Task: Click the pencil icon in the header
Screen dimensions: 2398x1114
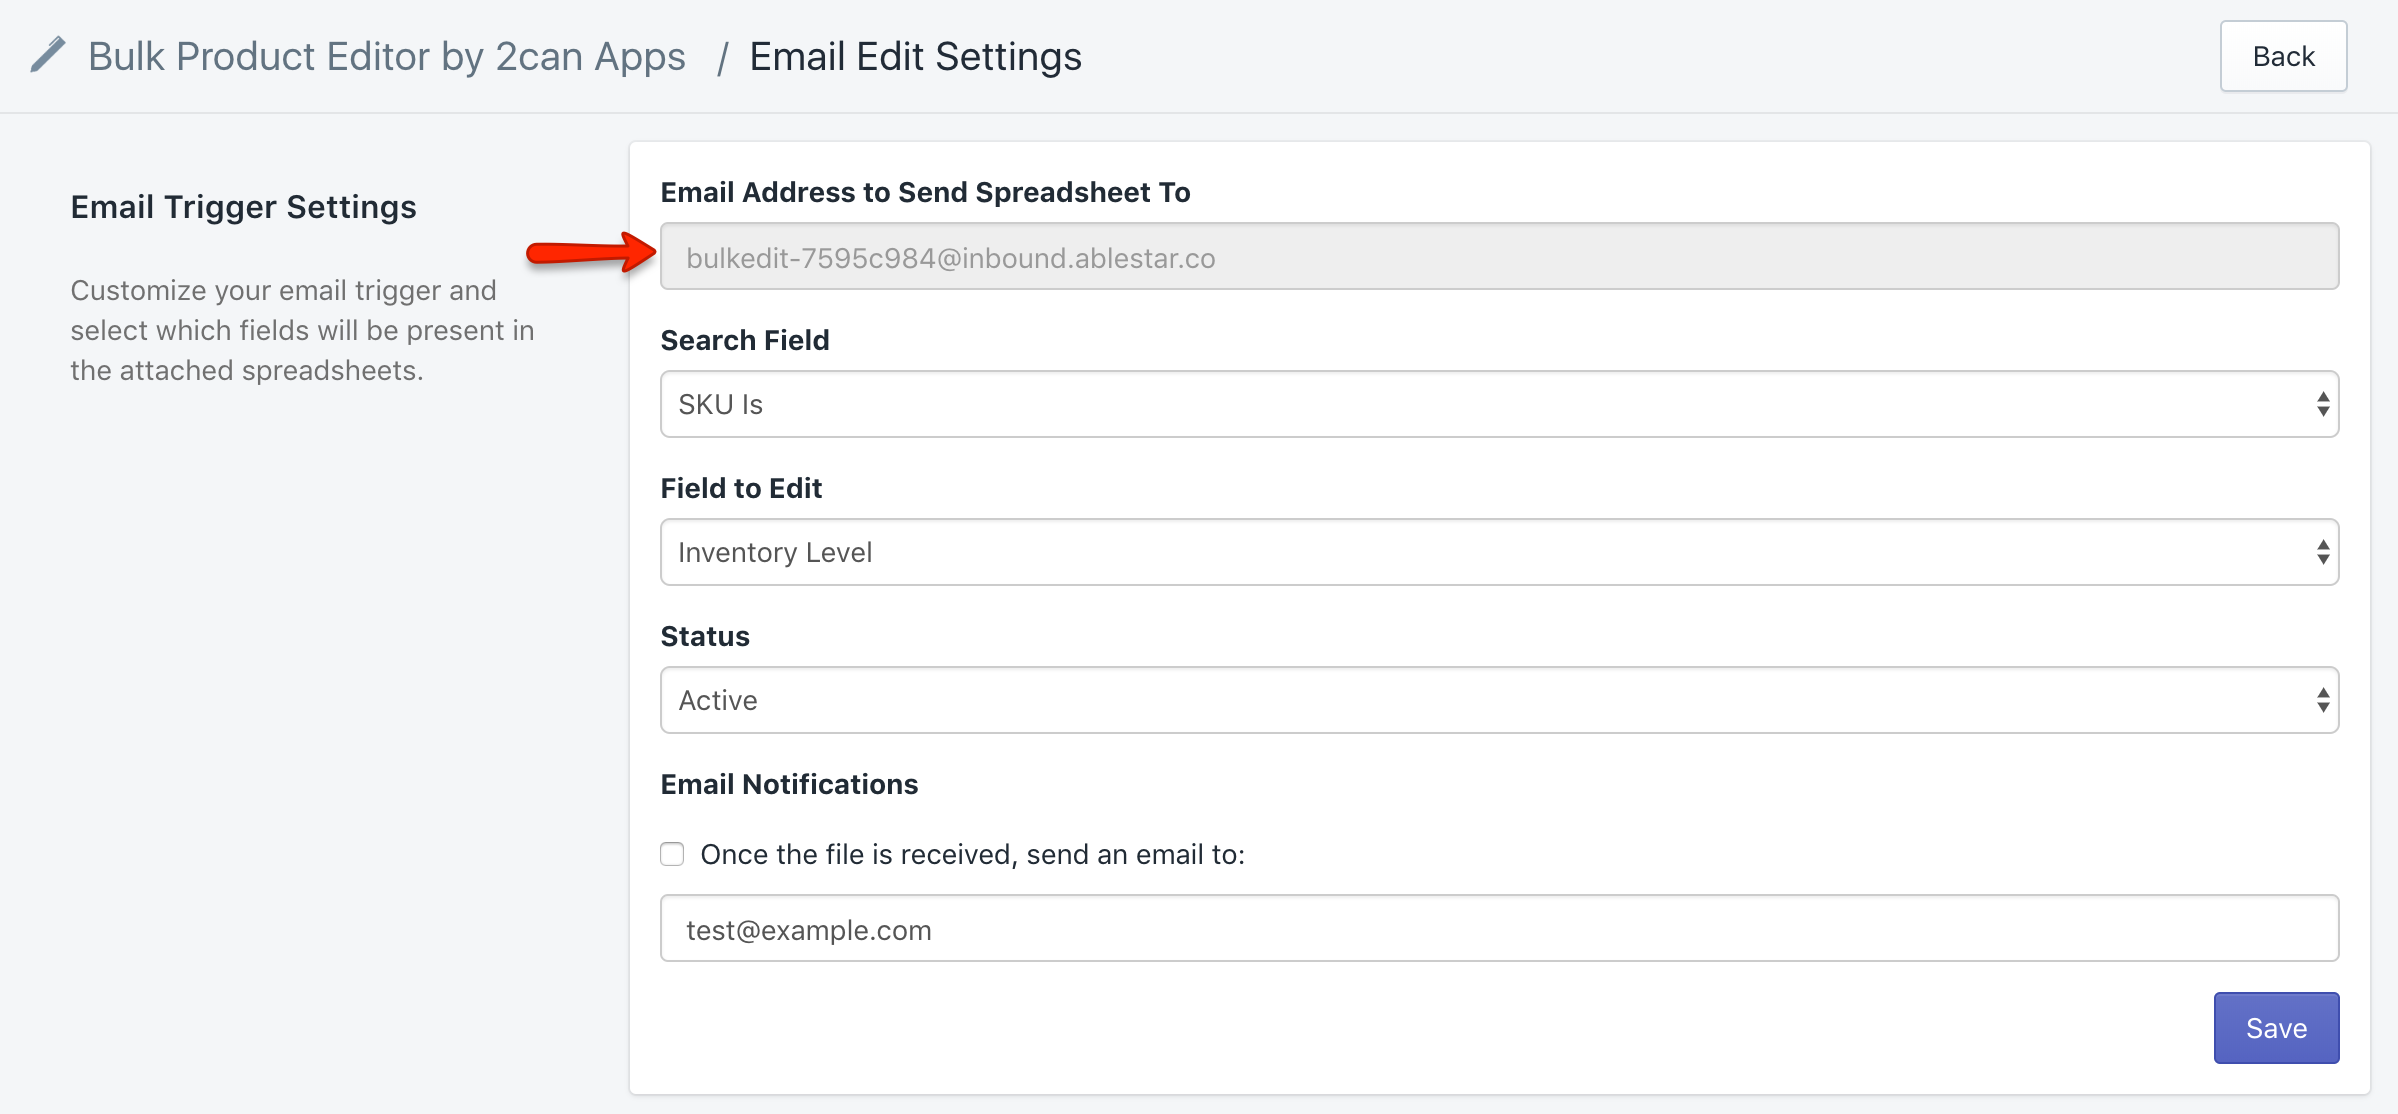Action: pos(48,55)
